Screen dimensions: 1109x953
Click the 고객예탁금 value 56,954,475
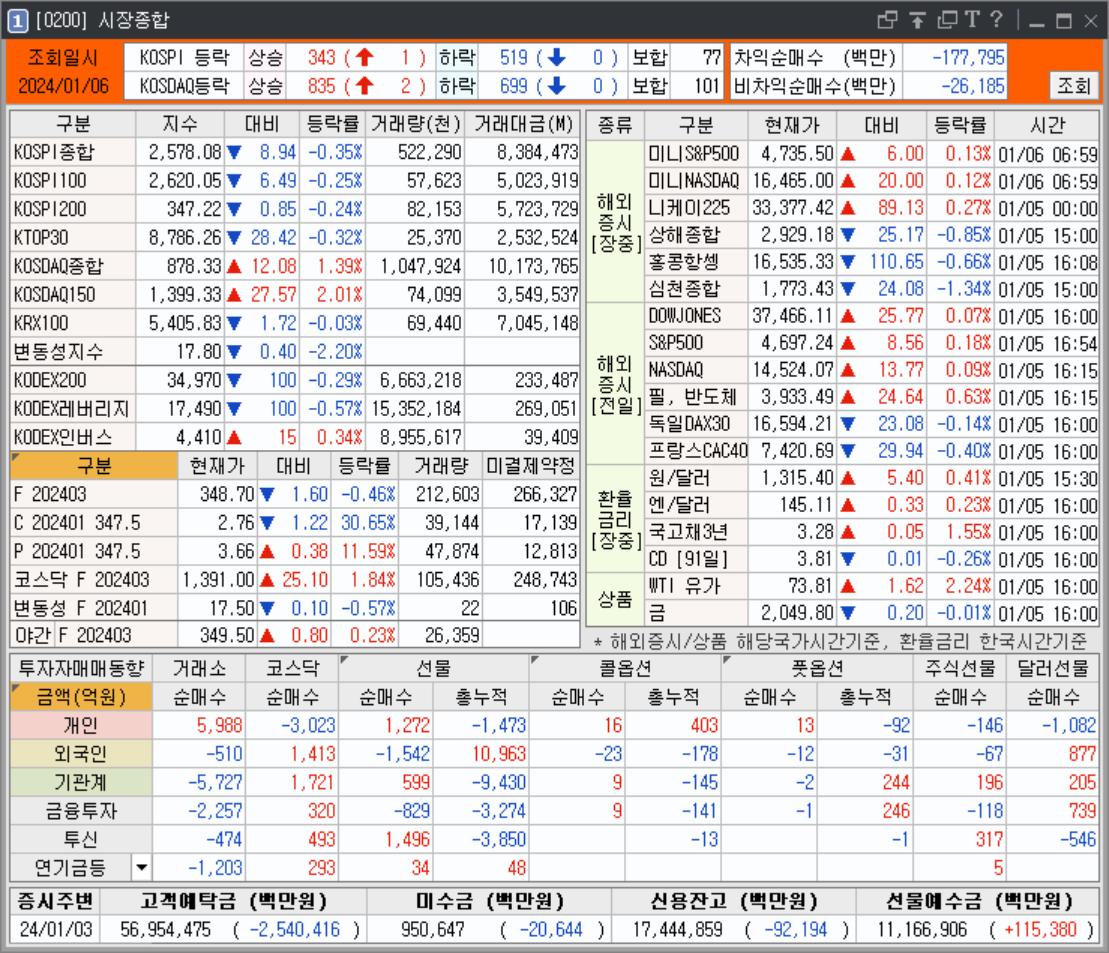coord(166,929)
